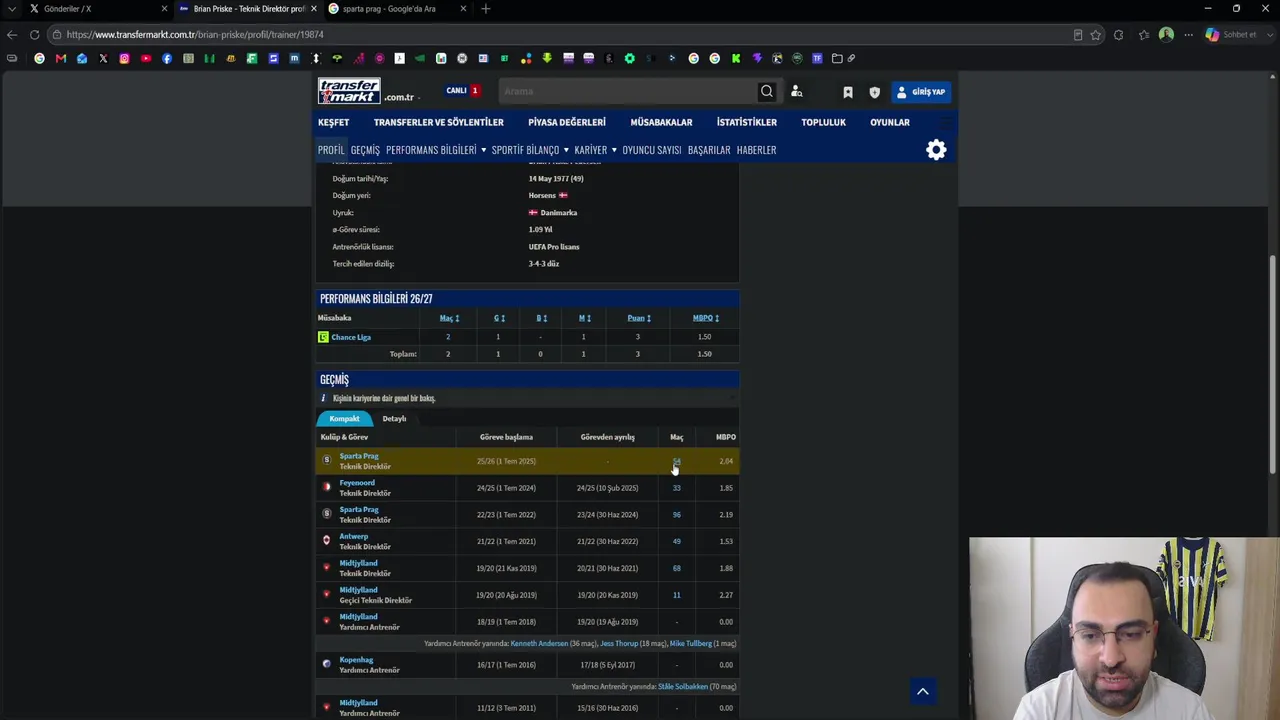Click the CANLI live scores button
This screenshot has height=720, width=1280.
pos(463,91)
